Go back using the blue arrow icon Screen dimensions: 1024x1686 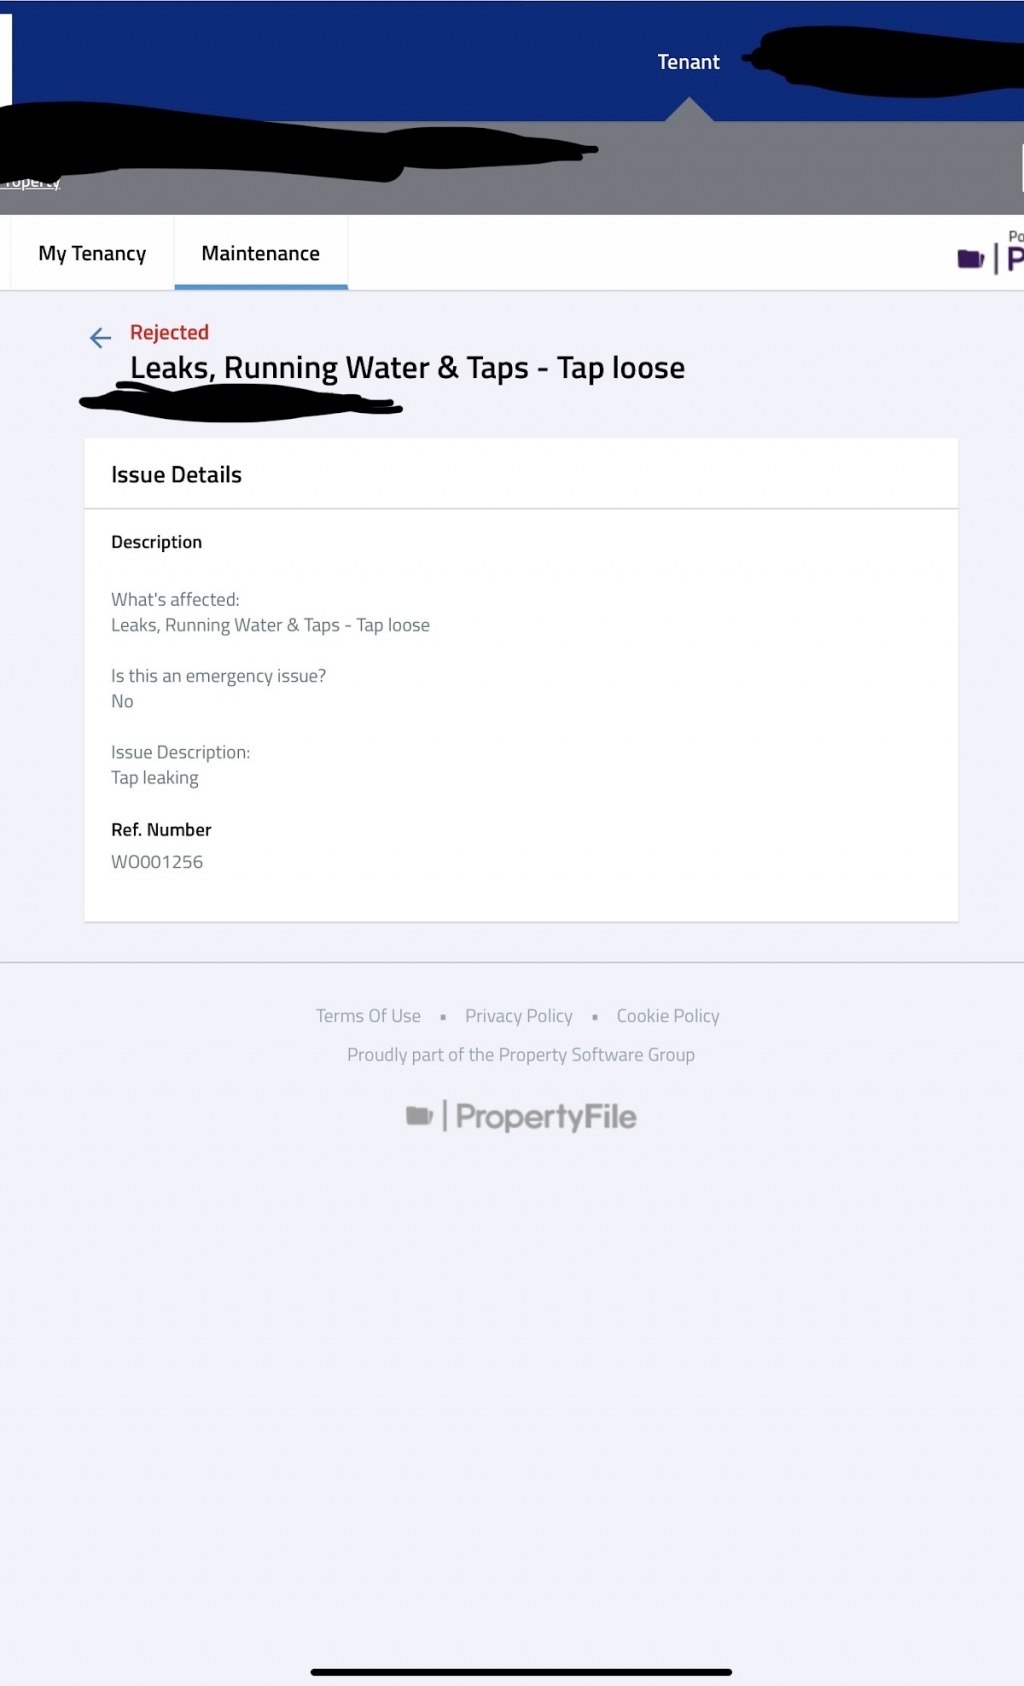coord(100,338)
